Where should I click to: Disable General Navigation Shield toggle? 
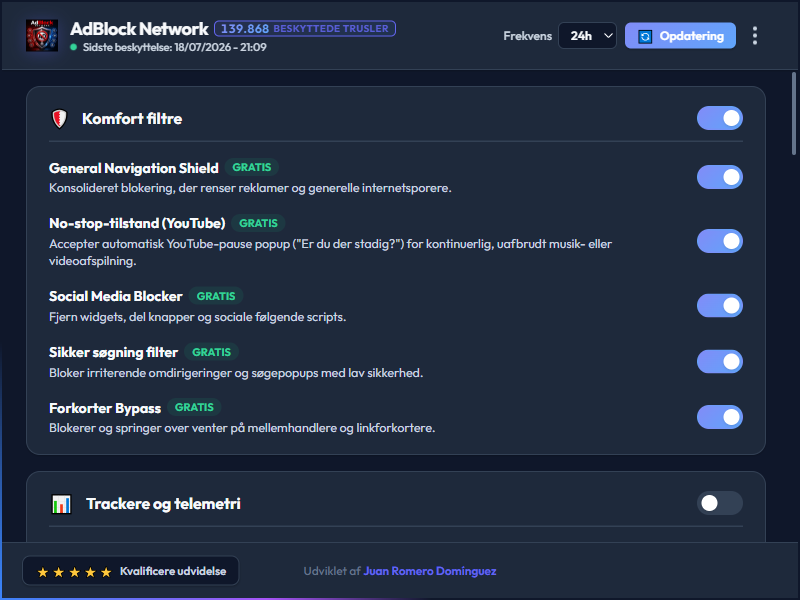[719, 177]
